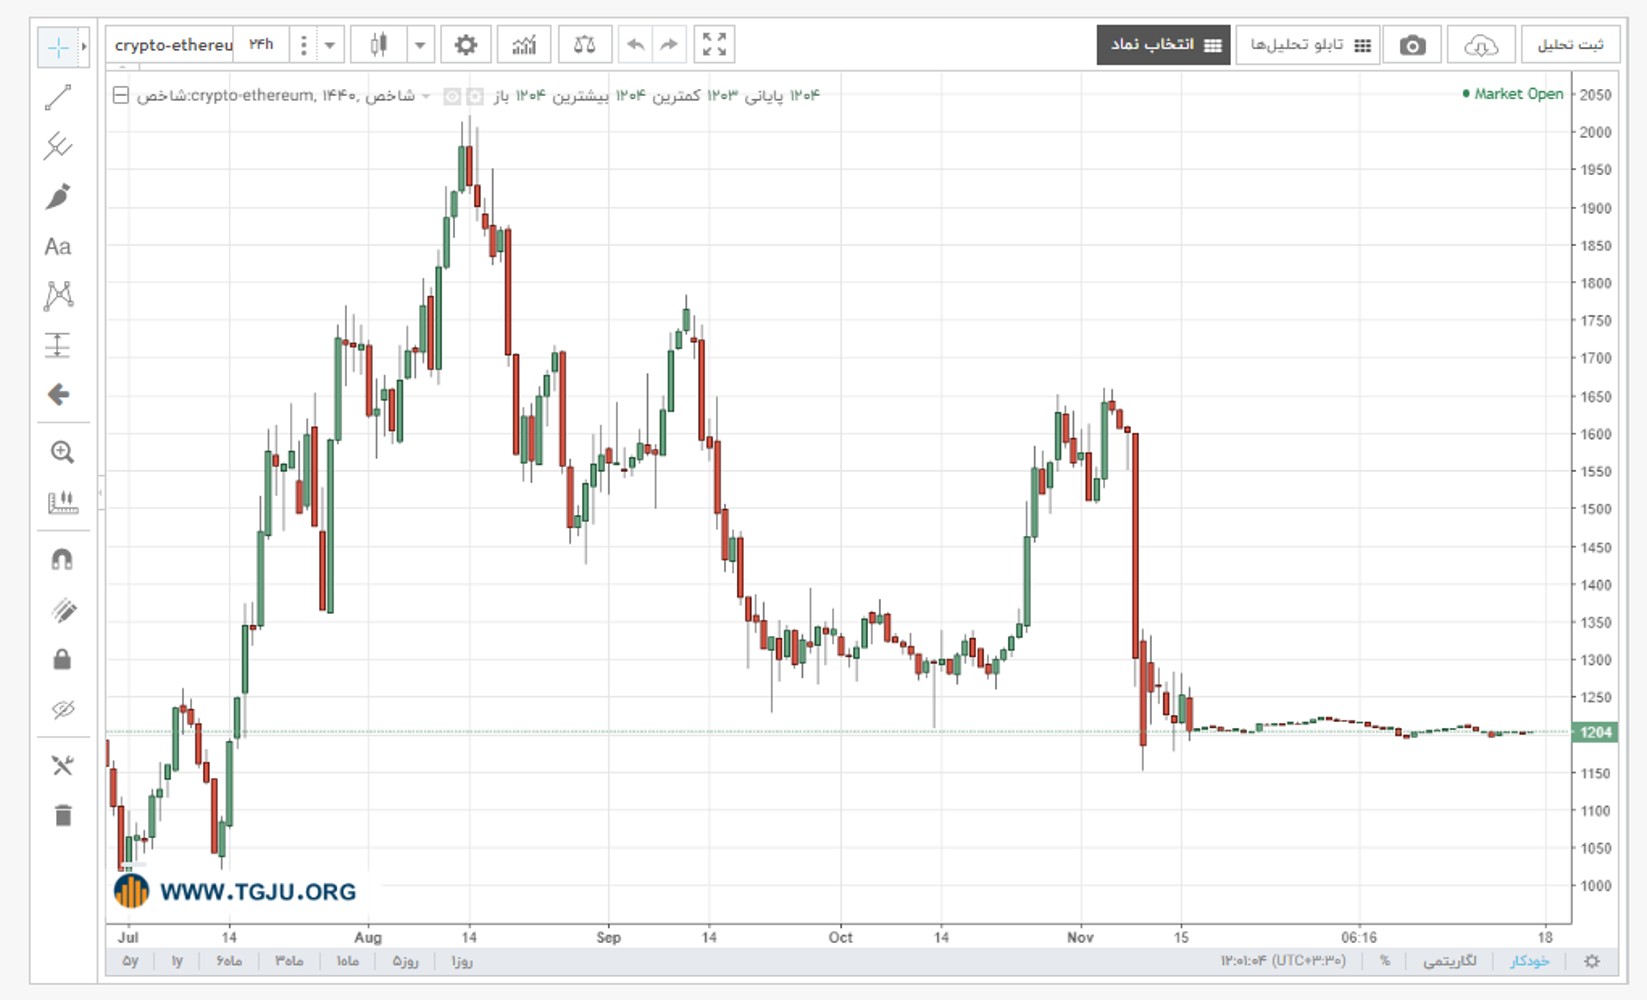This screenshot has width=1647, height=1000.
Task: Select the ۵روز time range
Action: pyautogui.click(x=405, y=961)
